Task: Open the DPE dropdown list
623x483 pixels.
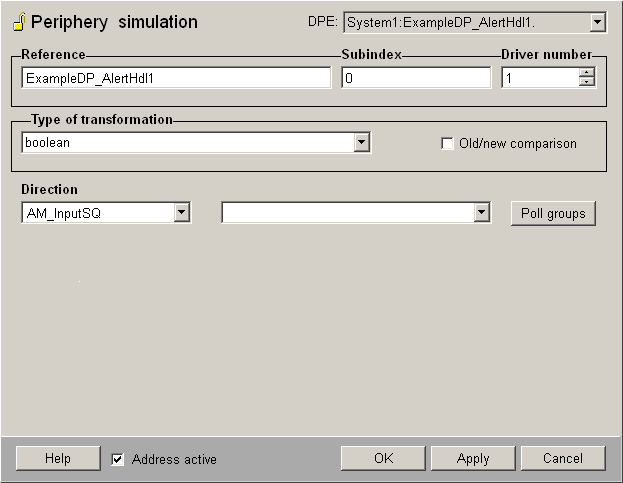Action: point(597,22)
